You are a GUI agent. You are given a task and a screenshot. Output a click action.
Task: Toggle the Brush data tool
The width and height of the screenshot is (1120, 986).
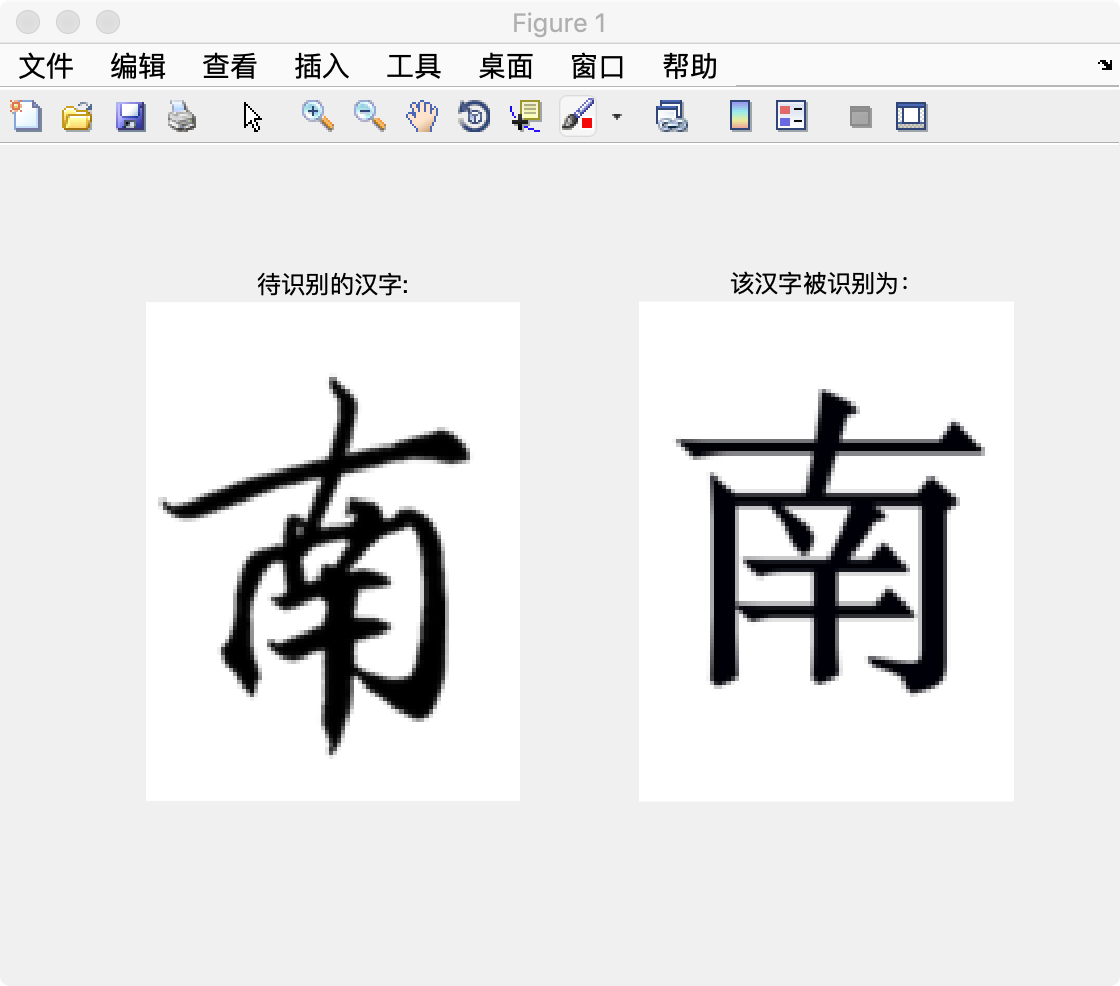coord(578,116)
